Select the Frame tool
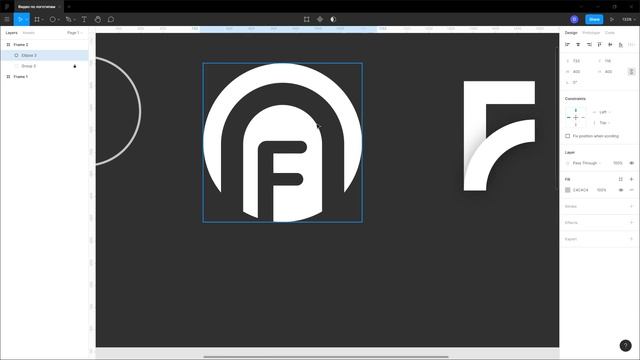This screenshot has width=640, height=360. pyautogui.click(x=37, y=19)
